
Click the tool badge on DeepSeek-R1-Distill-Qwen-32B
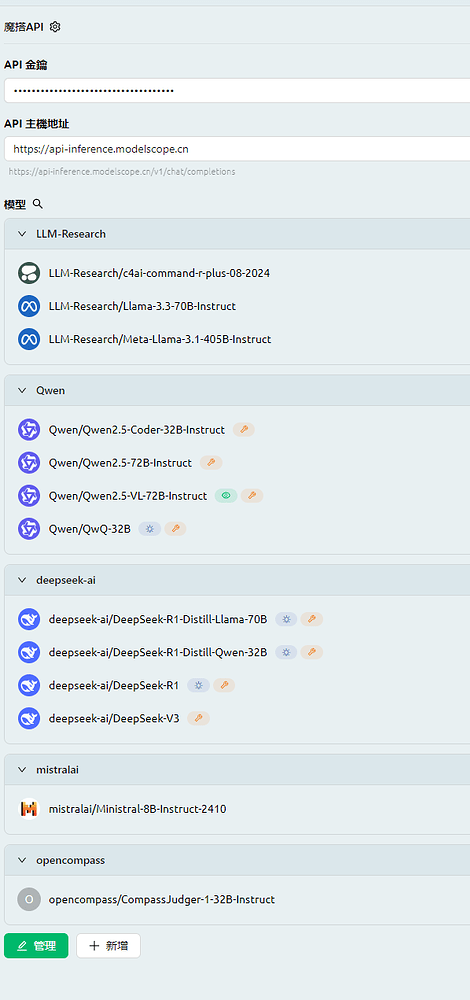click(x=312, y=652)
